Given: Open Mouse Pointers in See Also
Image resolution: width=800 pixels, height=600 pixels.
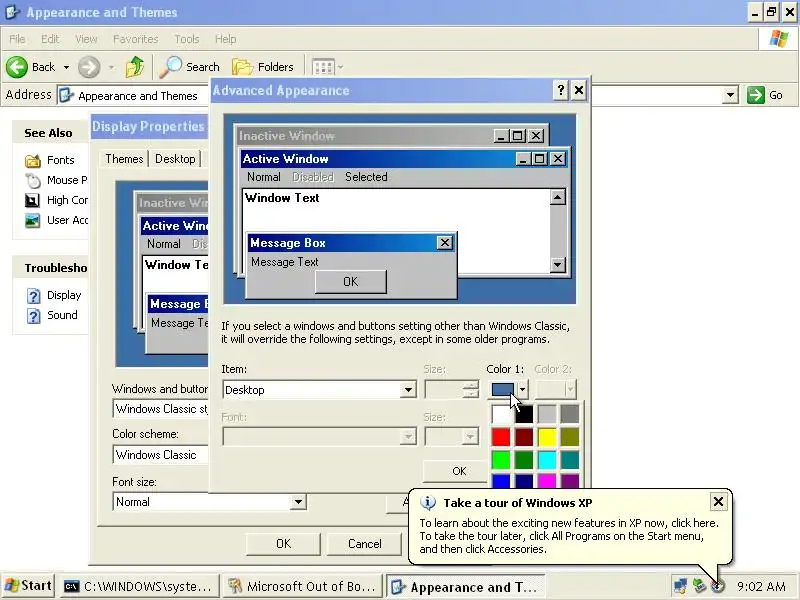Looking at the screenshot, I should [x=56, y=180].
